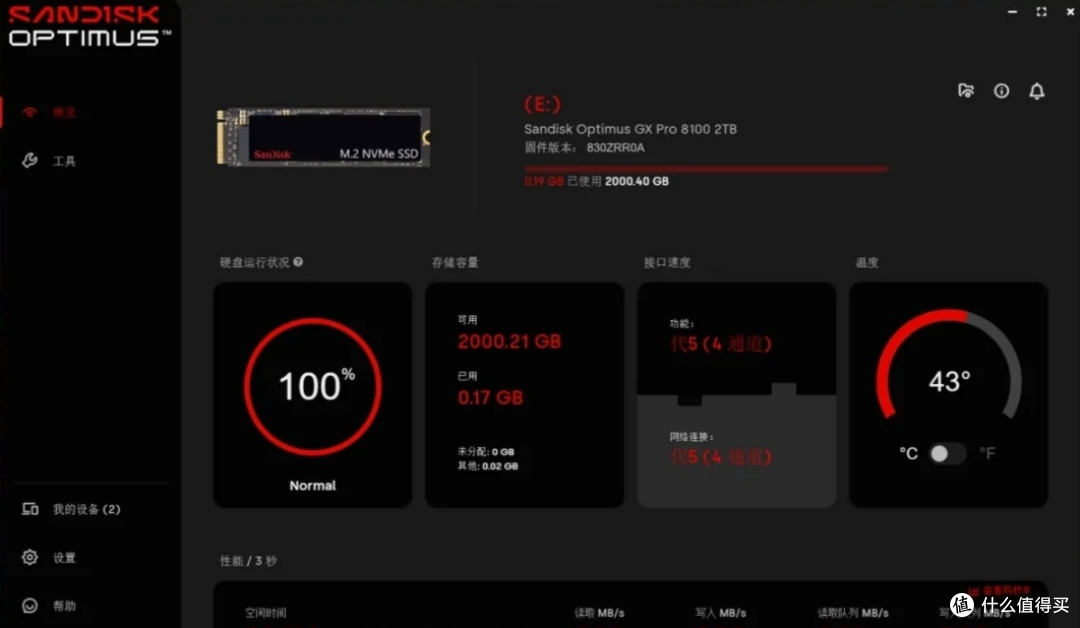The height and width of the screenshot is (628, 1080).
Task: Open the 工具 wrench icon in sidebar
Action: [30, 160]
